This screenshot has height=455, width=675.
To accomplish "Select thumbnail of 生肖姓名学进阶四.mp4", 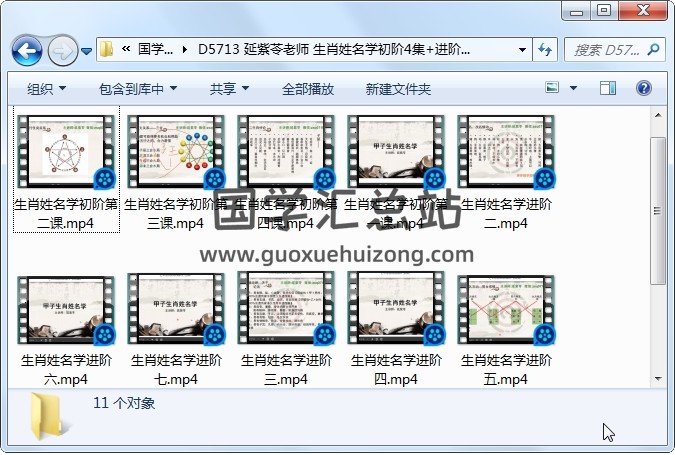I will tap(396, 308).
